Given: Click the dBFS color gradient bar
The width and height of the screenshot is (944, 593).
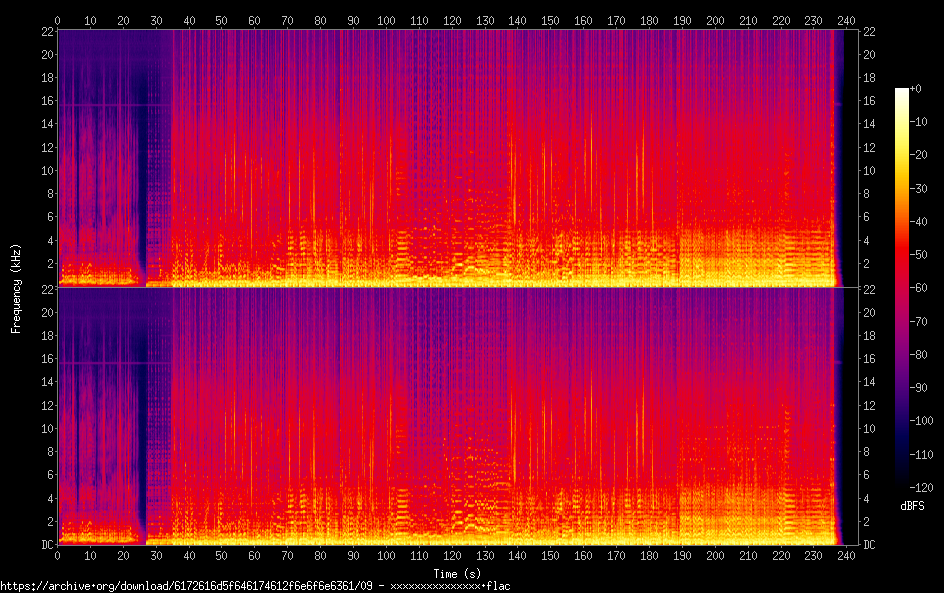Looking at the screenshot, I should tap(902, 290).
